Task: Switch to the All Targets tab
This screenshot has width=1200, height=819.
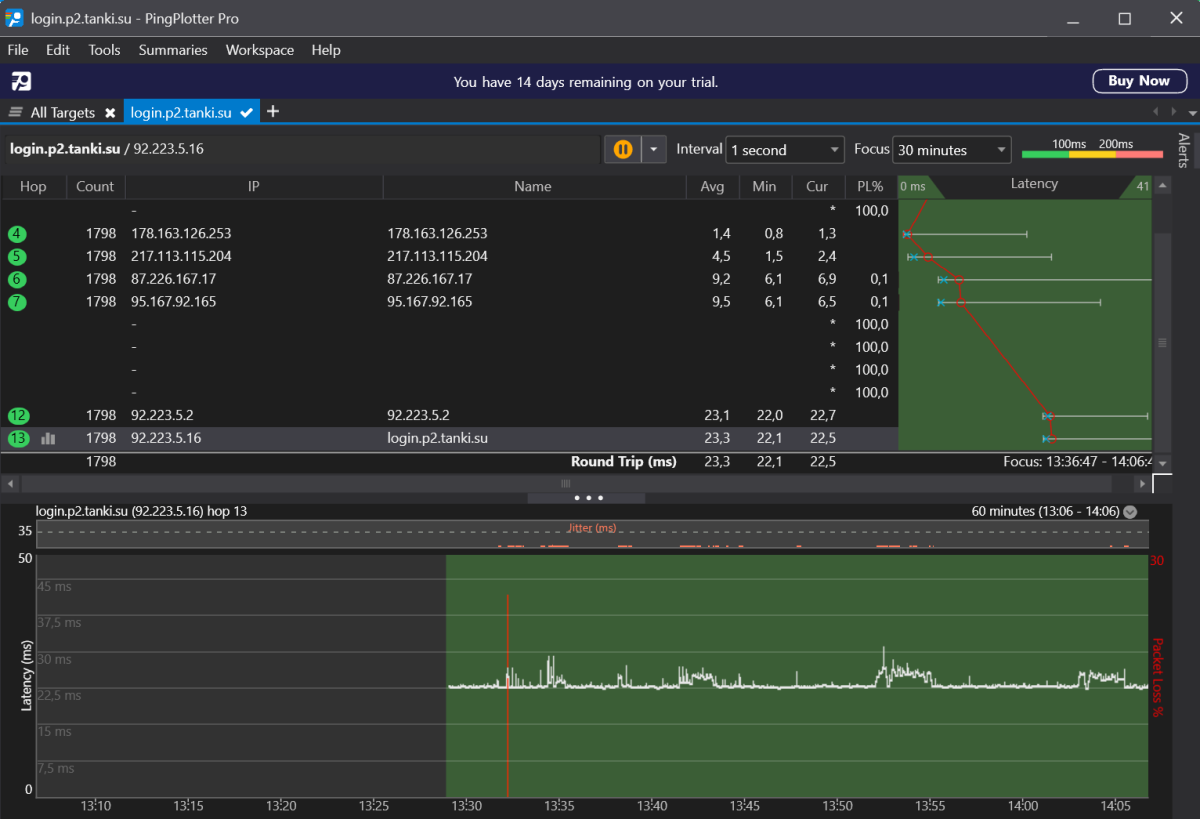Action: 62,113
